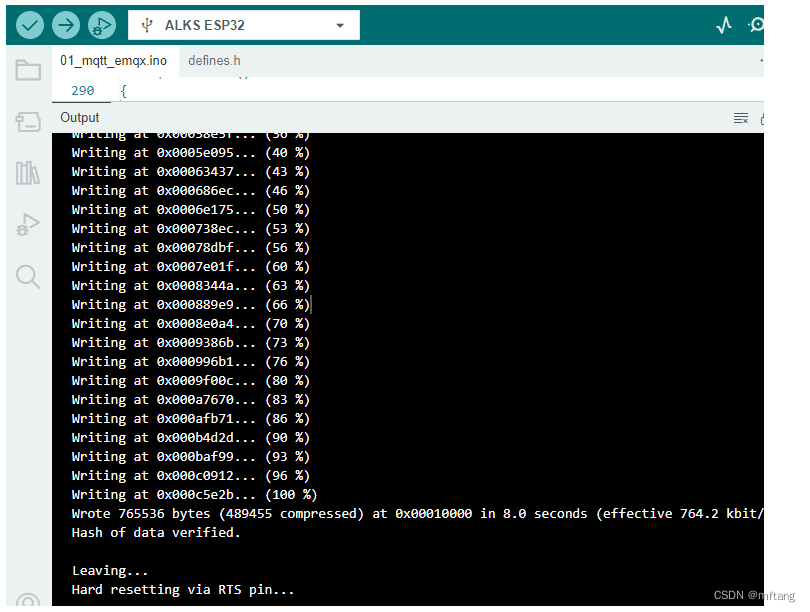Switch to the defines.h tab

click(213, 60)
